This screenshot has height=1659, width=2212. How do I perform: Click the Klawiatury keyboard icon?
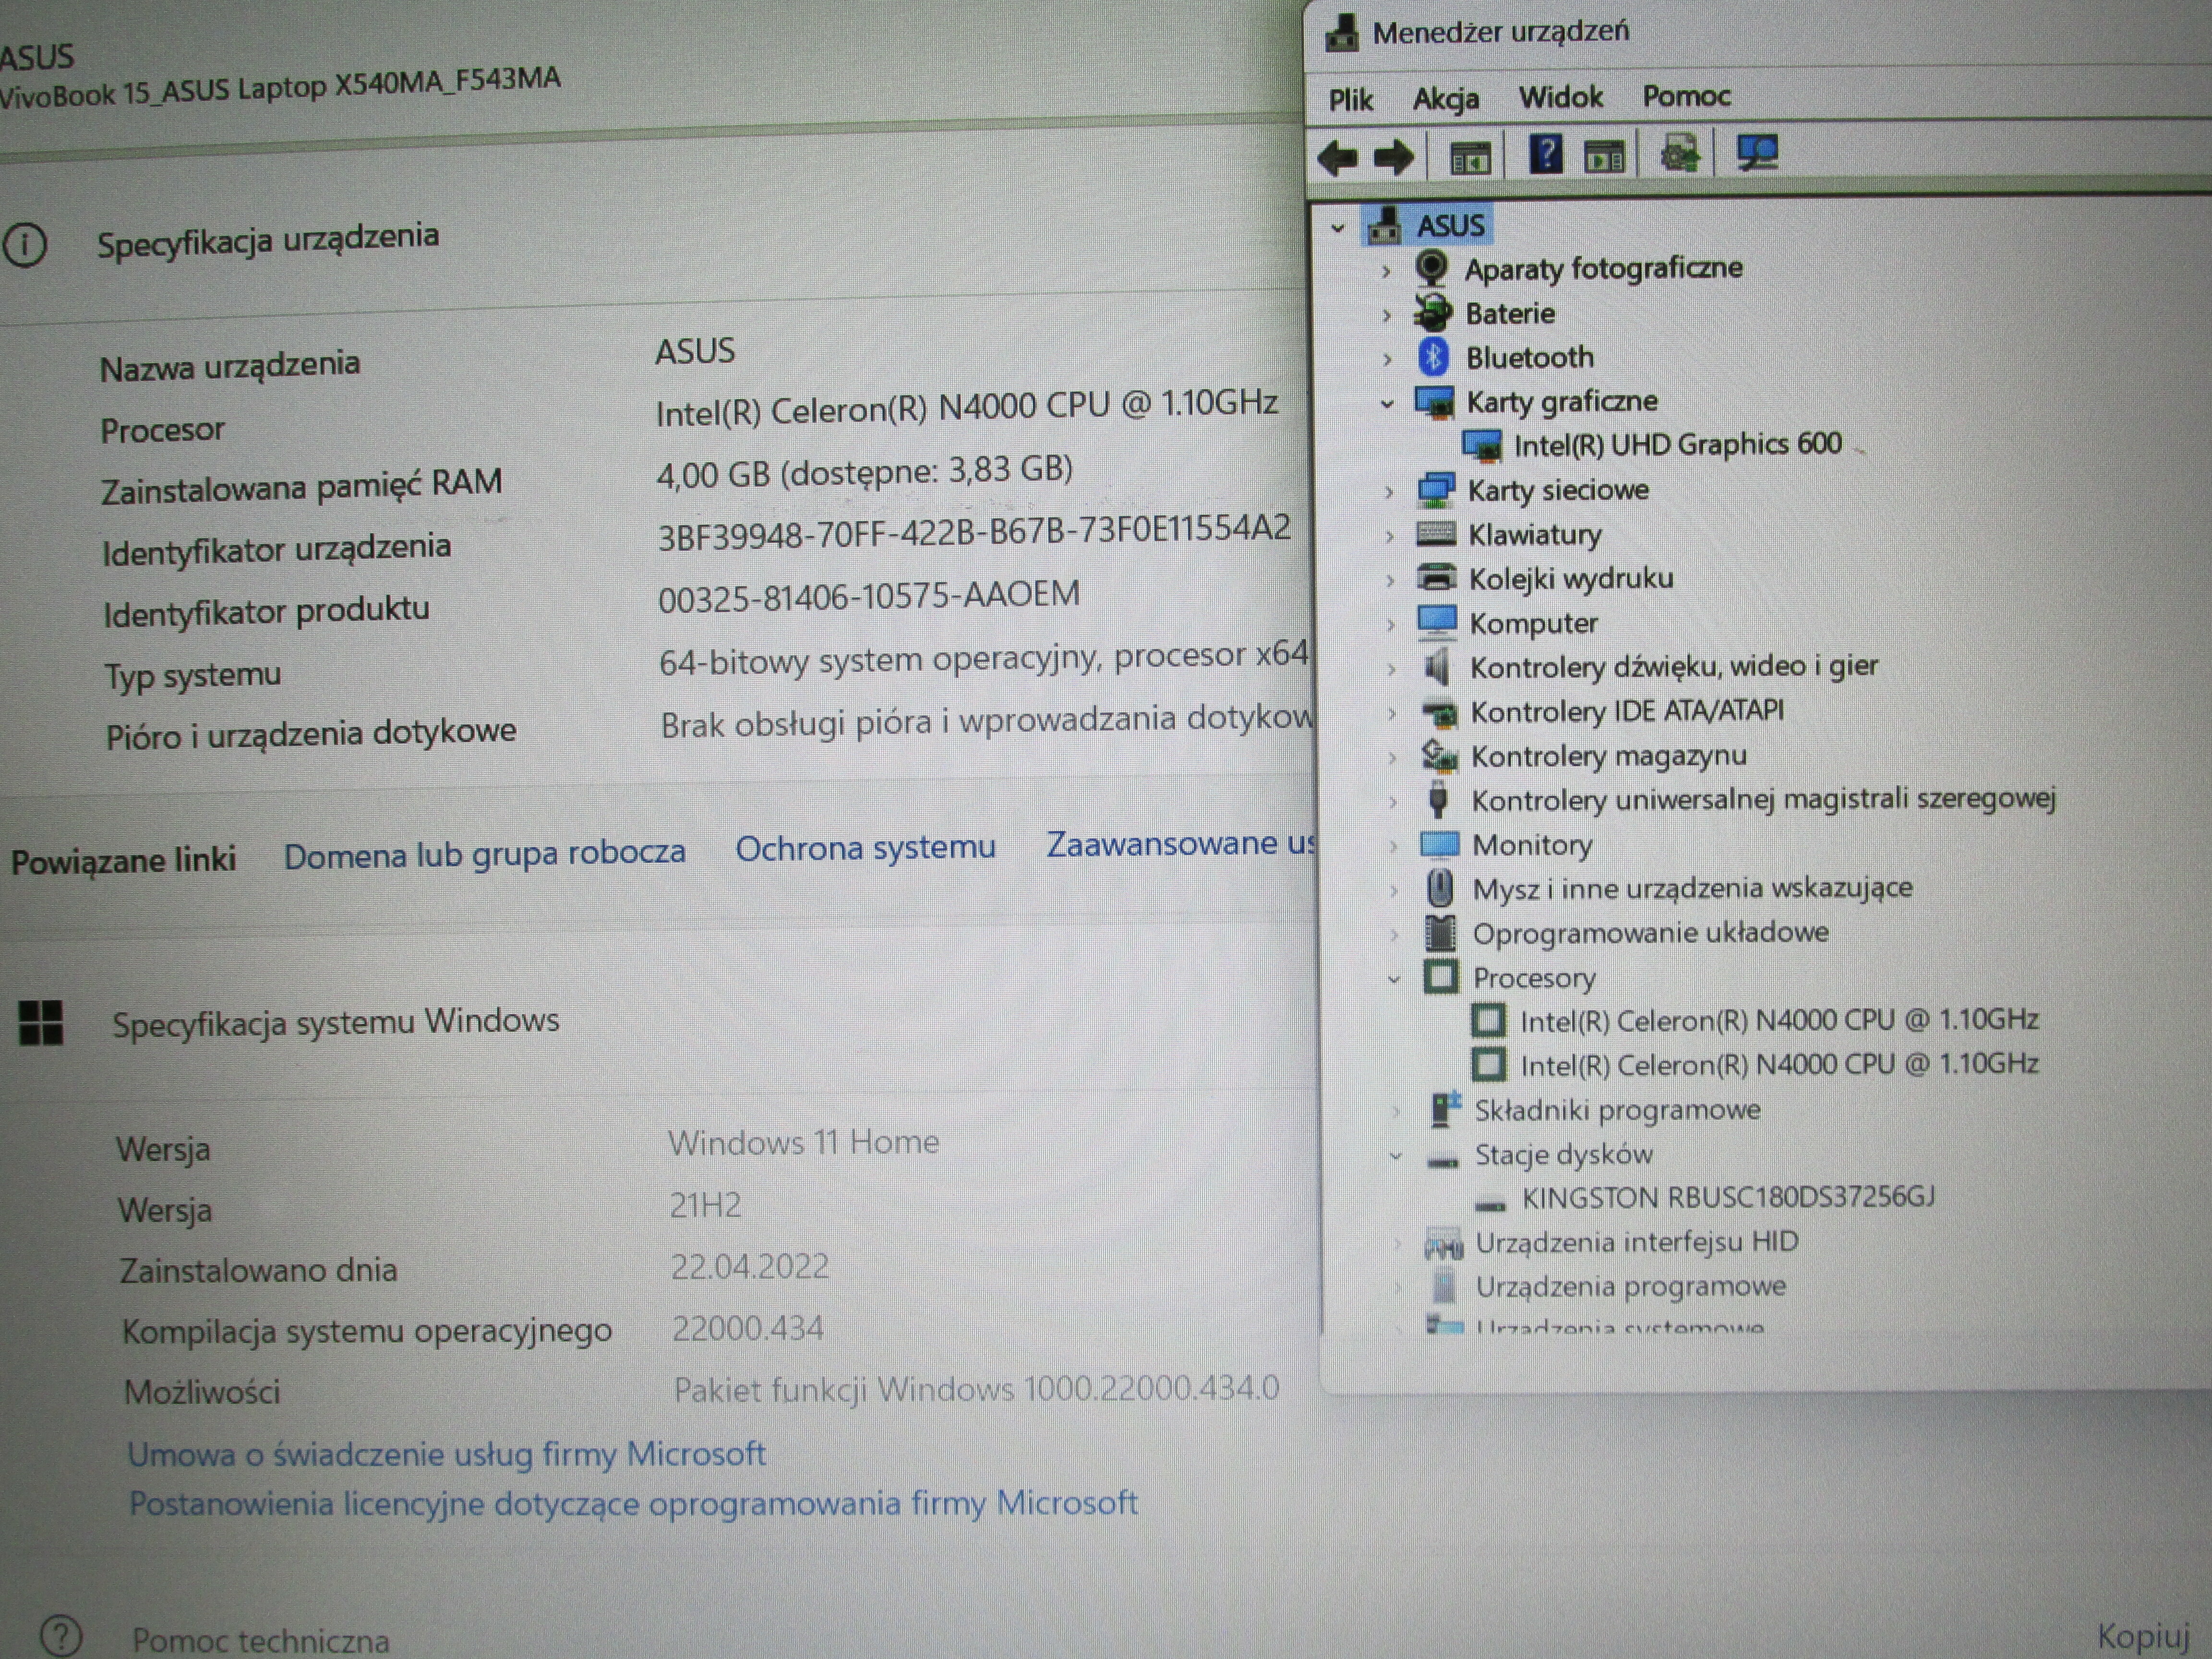(1436, 534)
